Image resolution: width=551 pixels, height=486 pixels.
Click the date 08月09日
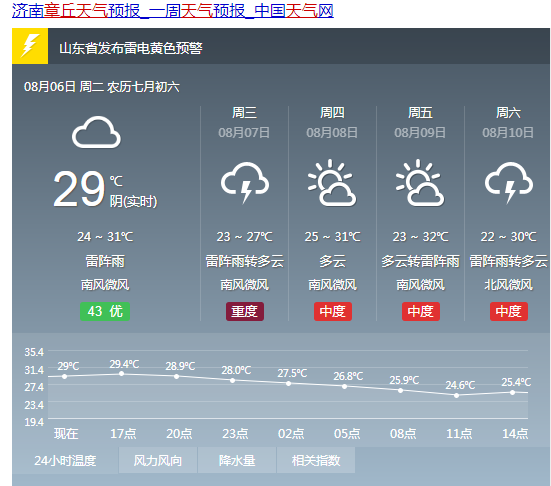coord(420,132)
